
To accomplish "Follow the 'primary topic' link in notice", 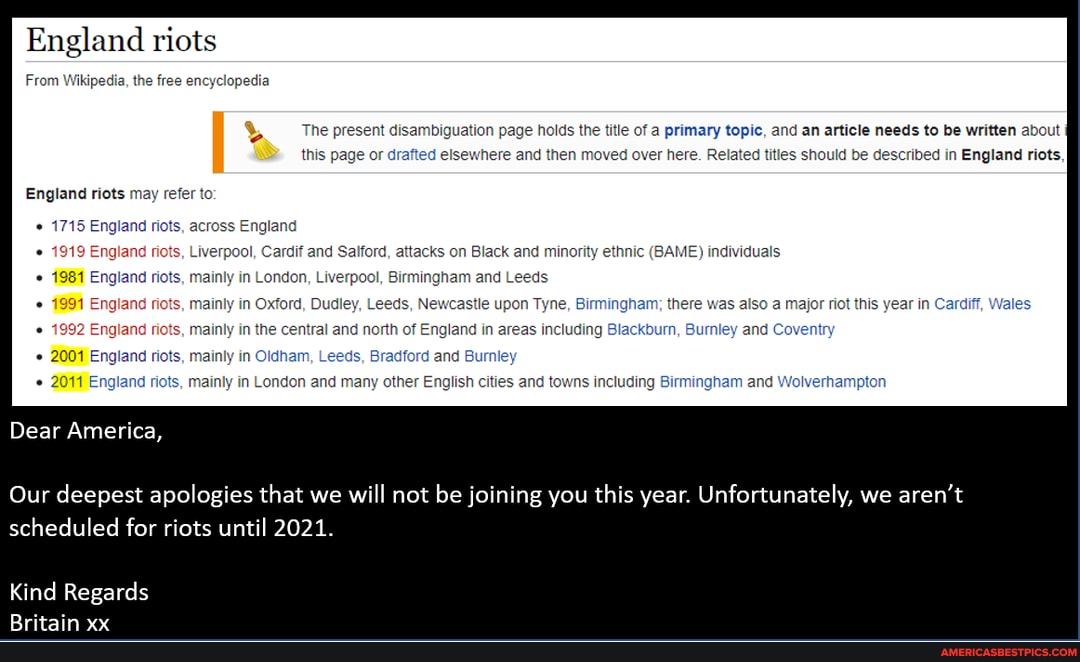I will pyautogui.click(x=713, y=130).
